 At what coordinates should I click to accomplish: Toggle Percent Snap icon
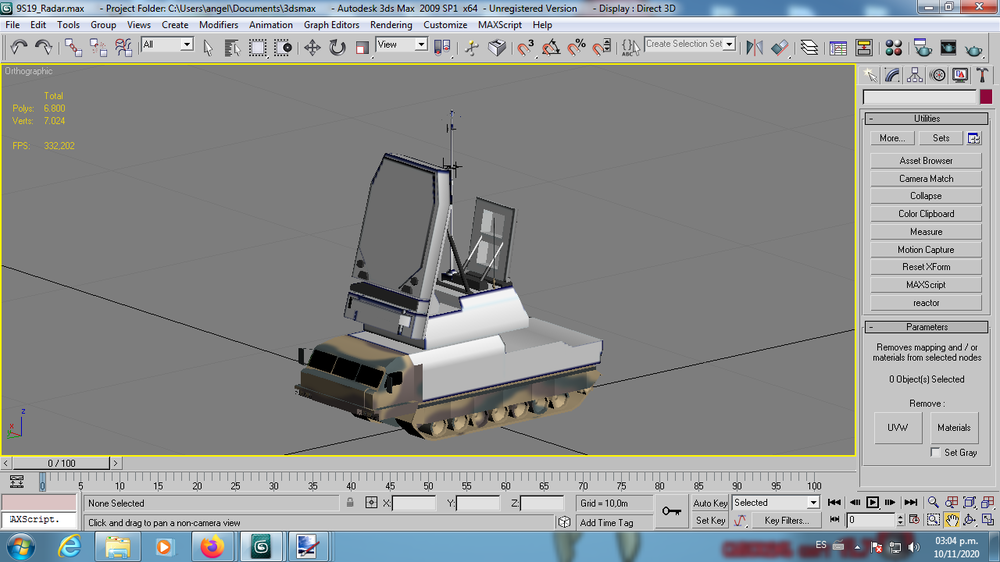(577, 48)
